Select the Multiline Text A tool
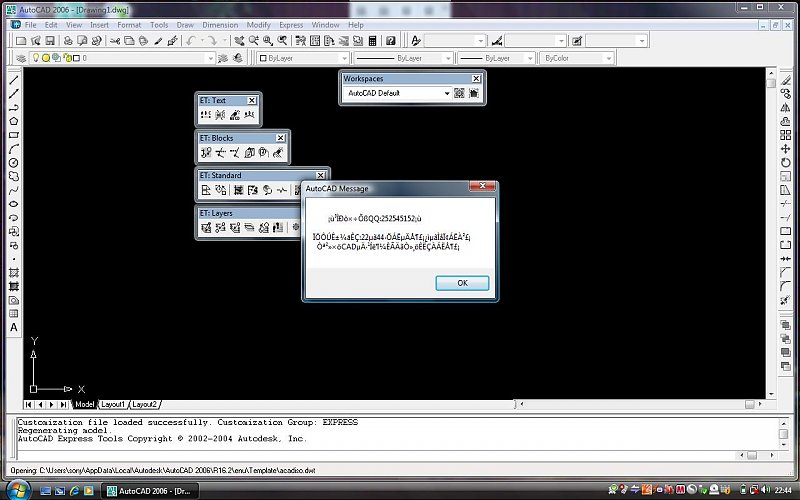This screenshot has width=800, height=500. click(14, 328)
